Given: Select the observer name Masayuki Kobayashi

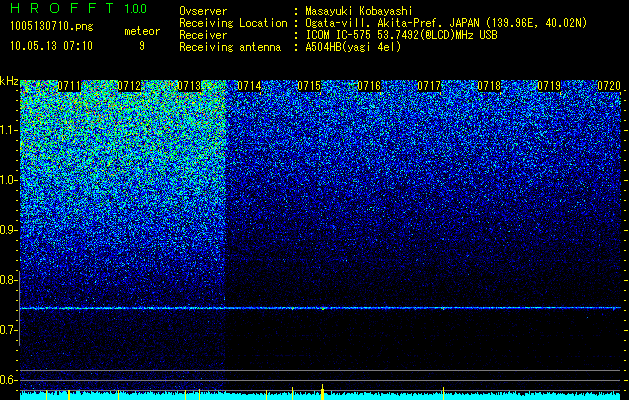Looking at the screenshot, I should tap(359, 12).
